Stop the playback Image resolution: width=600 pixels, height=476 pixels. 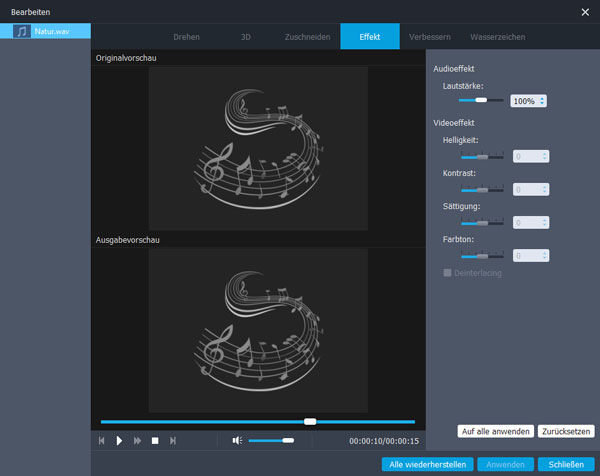pos(155,440)
